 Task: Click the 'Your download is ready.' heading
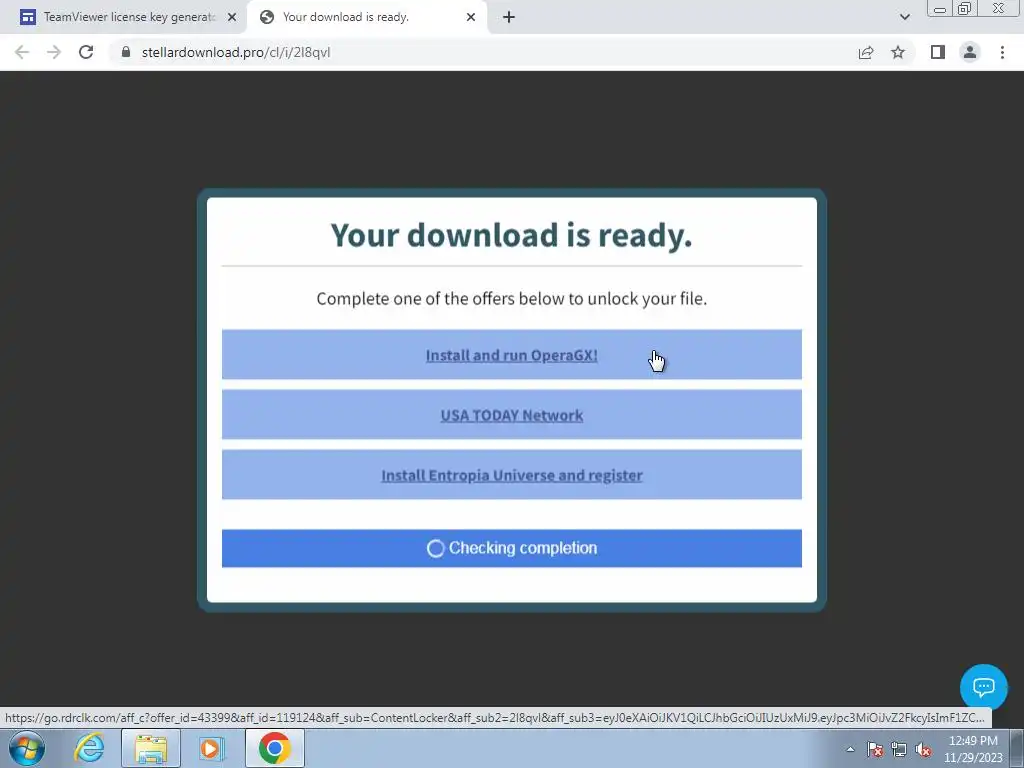(511, 235)
